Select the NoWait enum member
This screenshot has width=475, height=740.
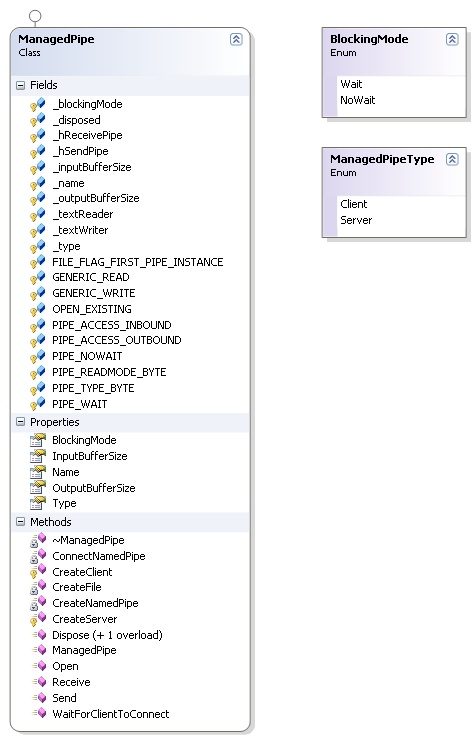click(x=358, y=100)
